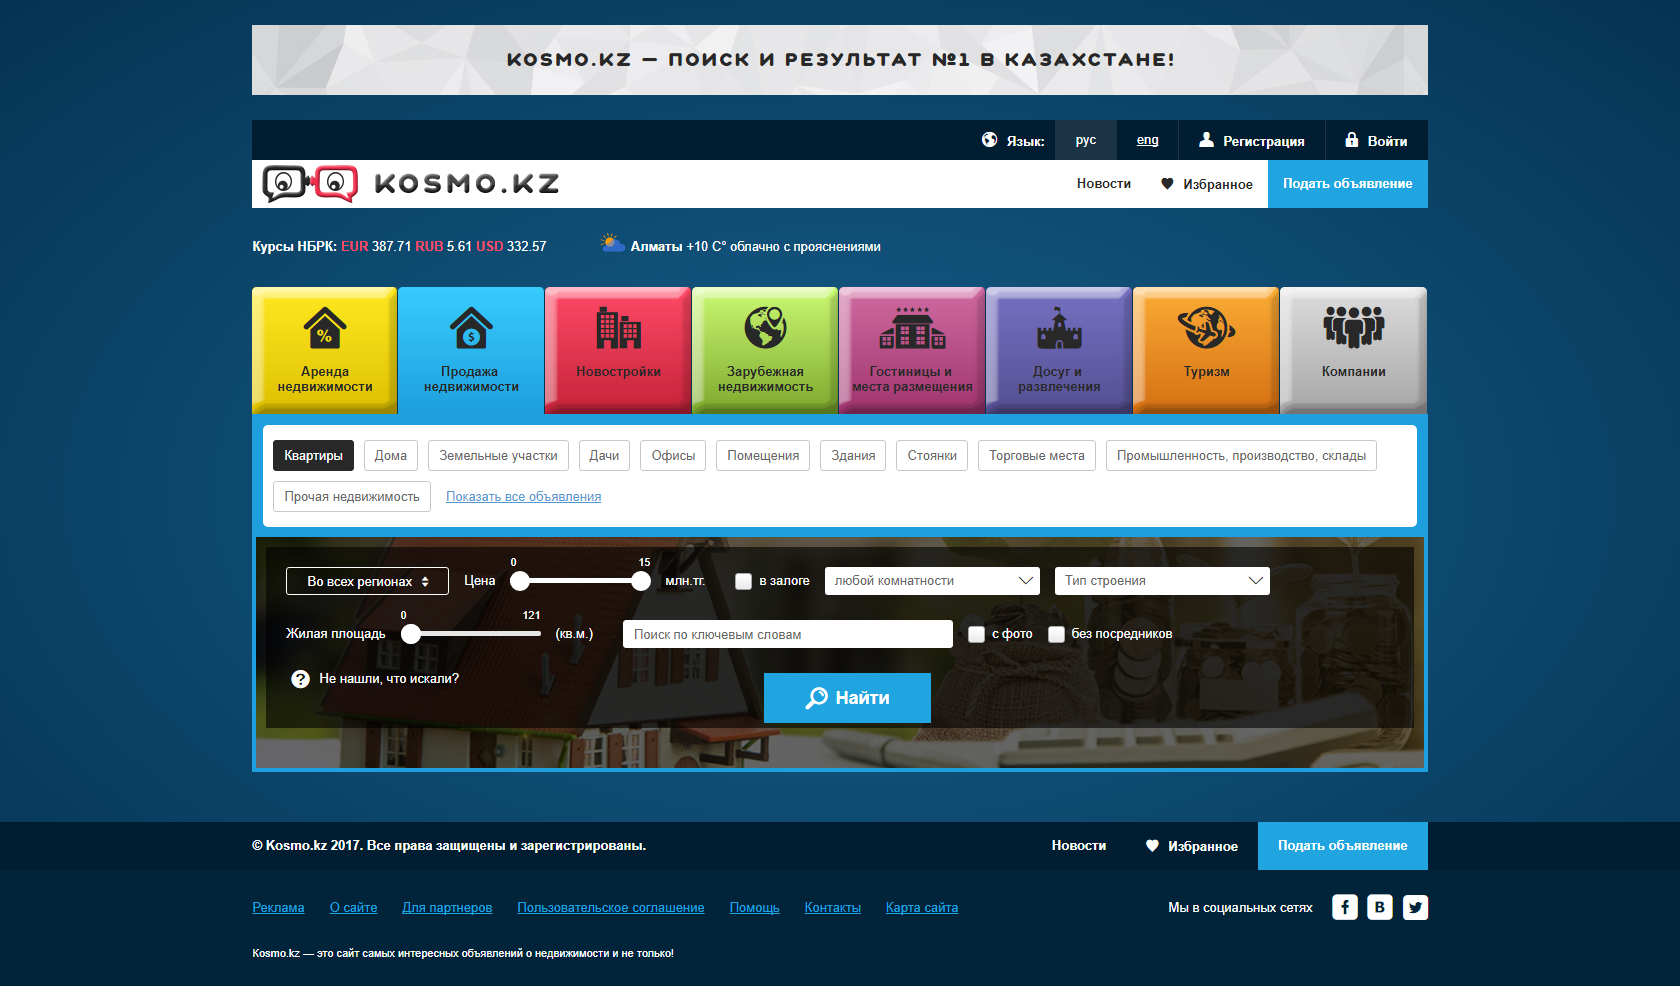1680x986 pixels.
Task: Select the Офисы tab
Action: click(x=673, y=456)
